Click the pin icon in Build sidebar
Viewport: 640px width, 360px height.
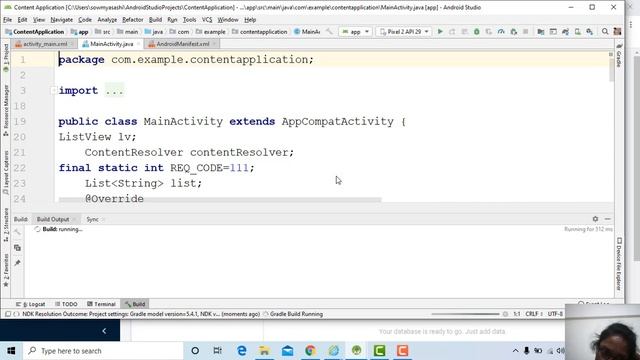[x=17, y=263]
